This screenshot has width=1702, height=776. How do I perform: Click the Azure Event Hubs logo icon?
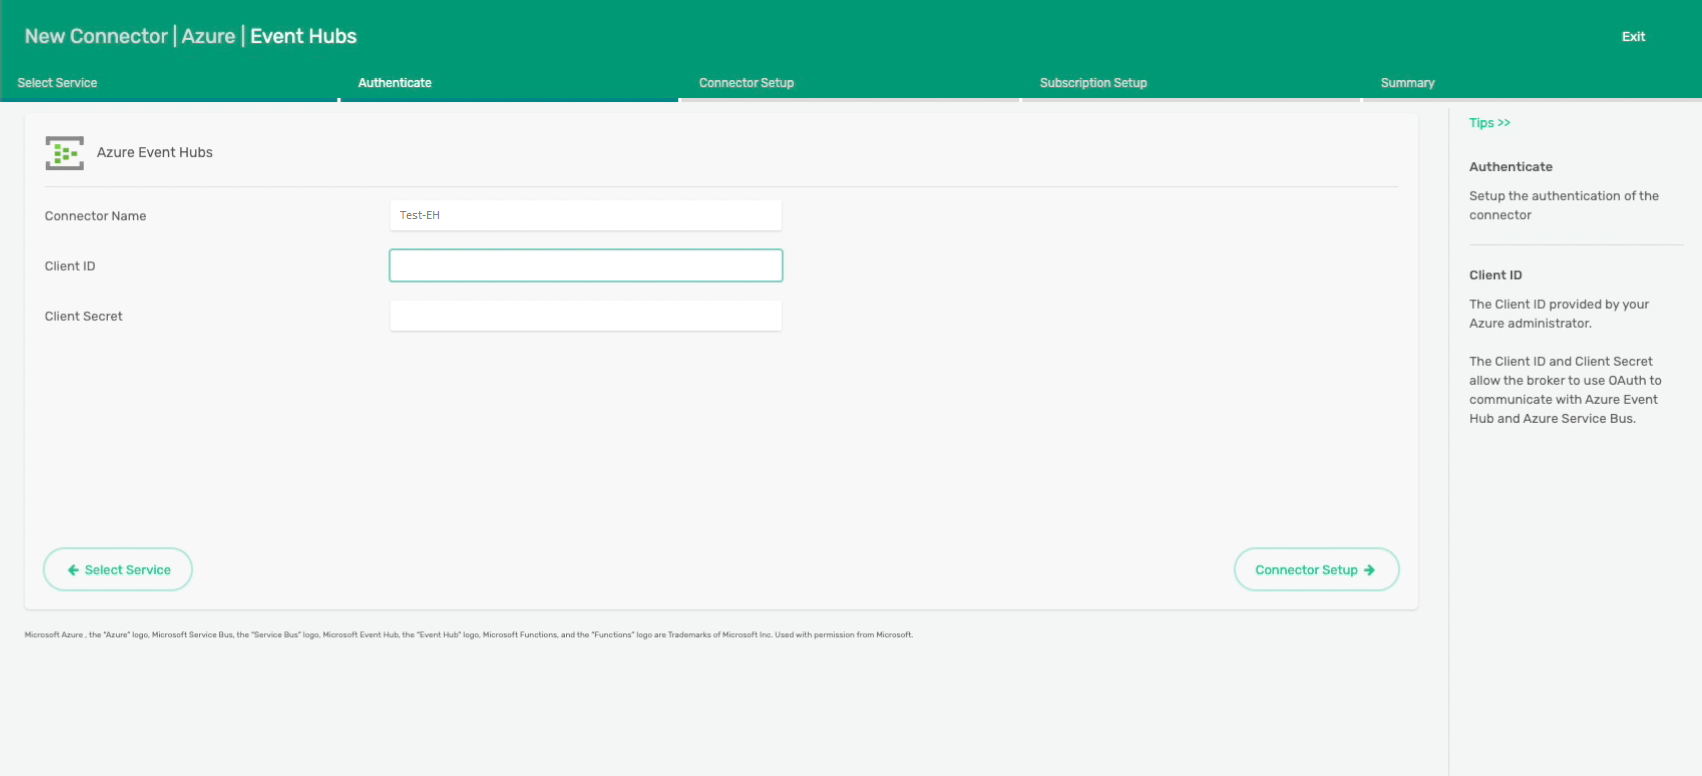64,153
